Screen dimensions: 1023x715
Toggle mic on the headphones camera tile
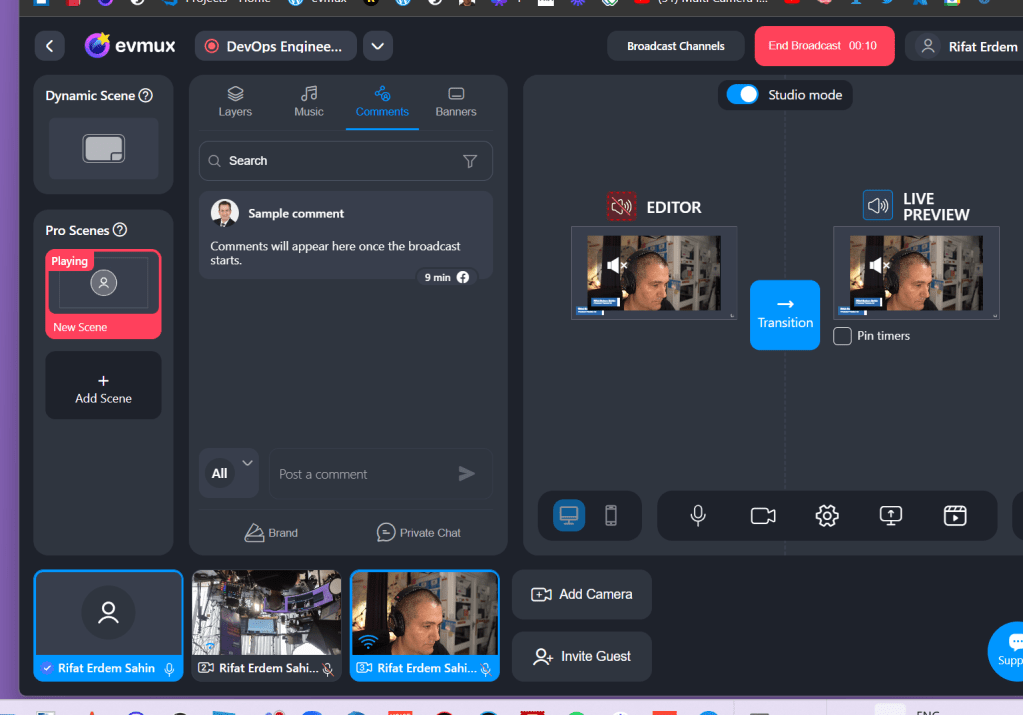click(x=485, y=669)
